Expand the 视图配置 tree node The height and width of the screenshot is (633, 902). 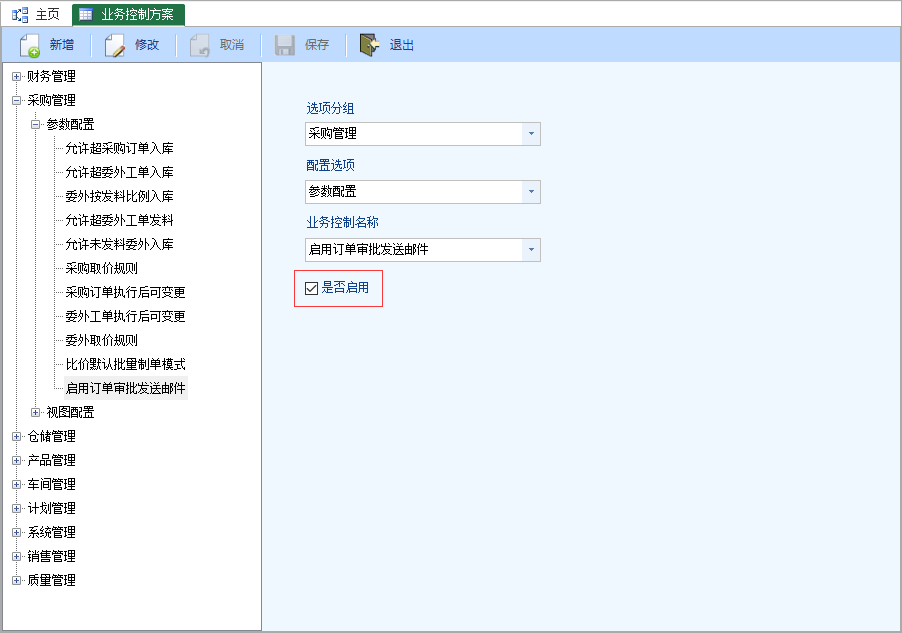(36, 413)
